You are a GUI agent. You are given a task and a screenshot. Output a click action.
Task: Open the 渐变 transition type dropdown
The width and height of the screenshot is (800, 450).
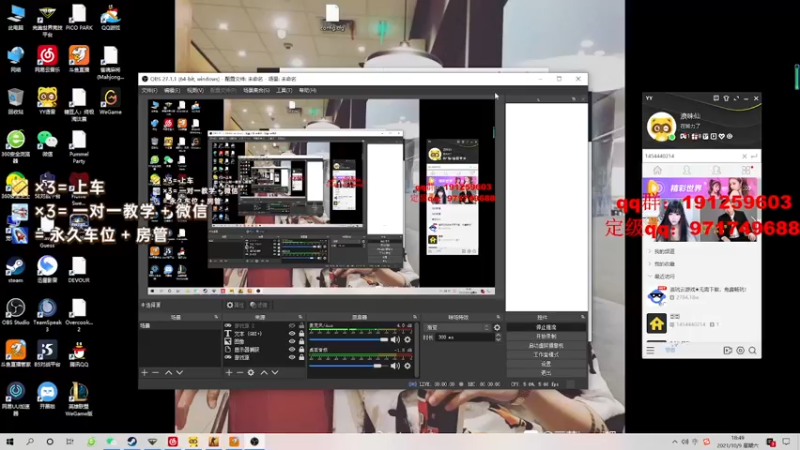point(457,328)
